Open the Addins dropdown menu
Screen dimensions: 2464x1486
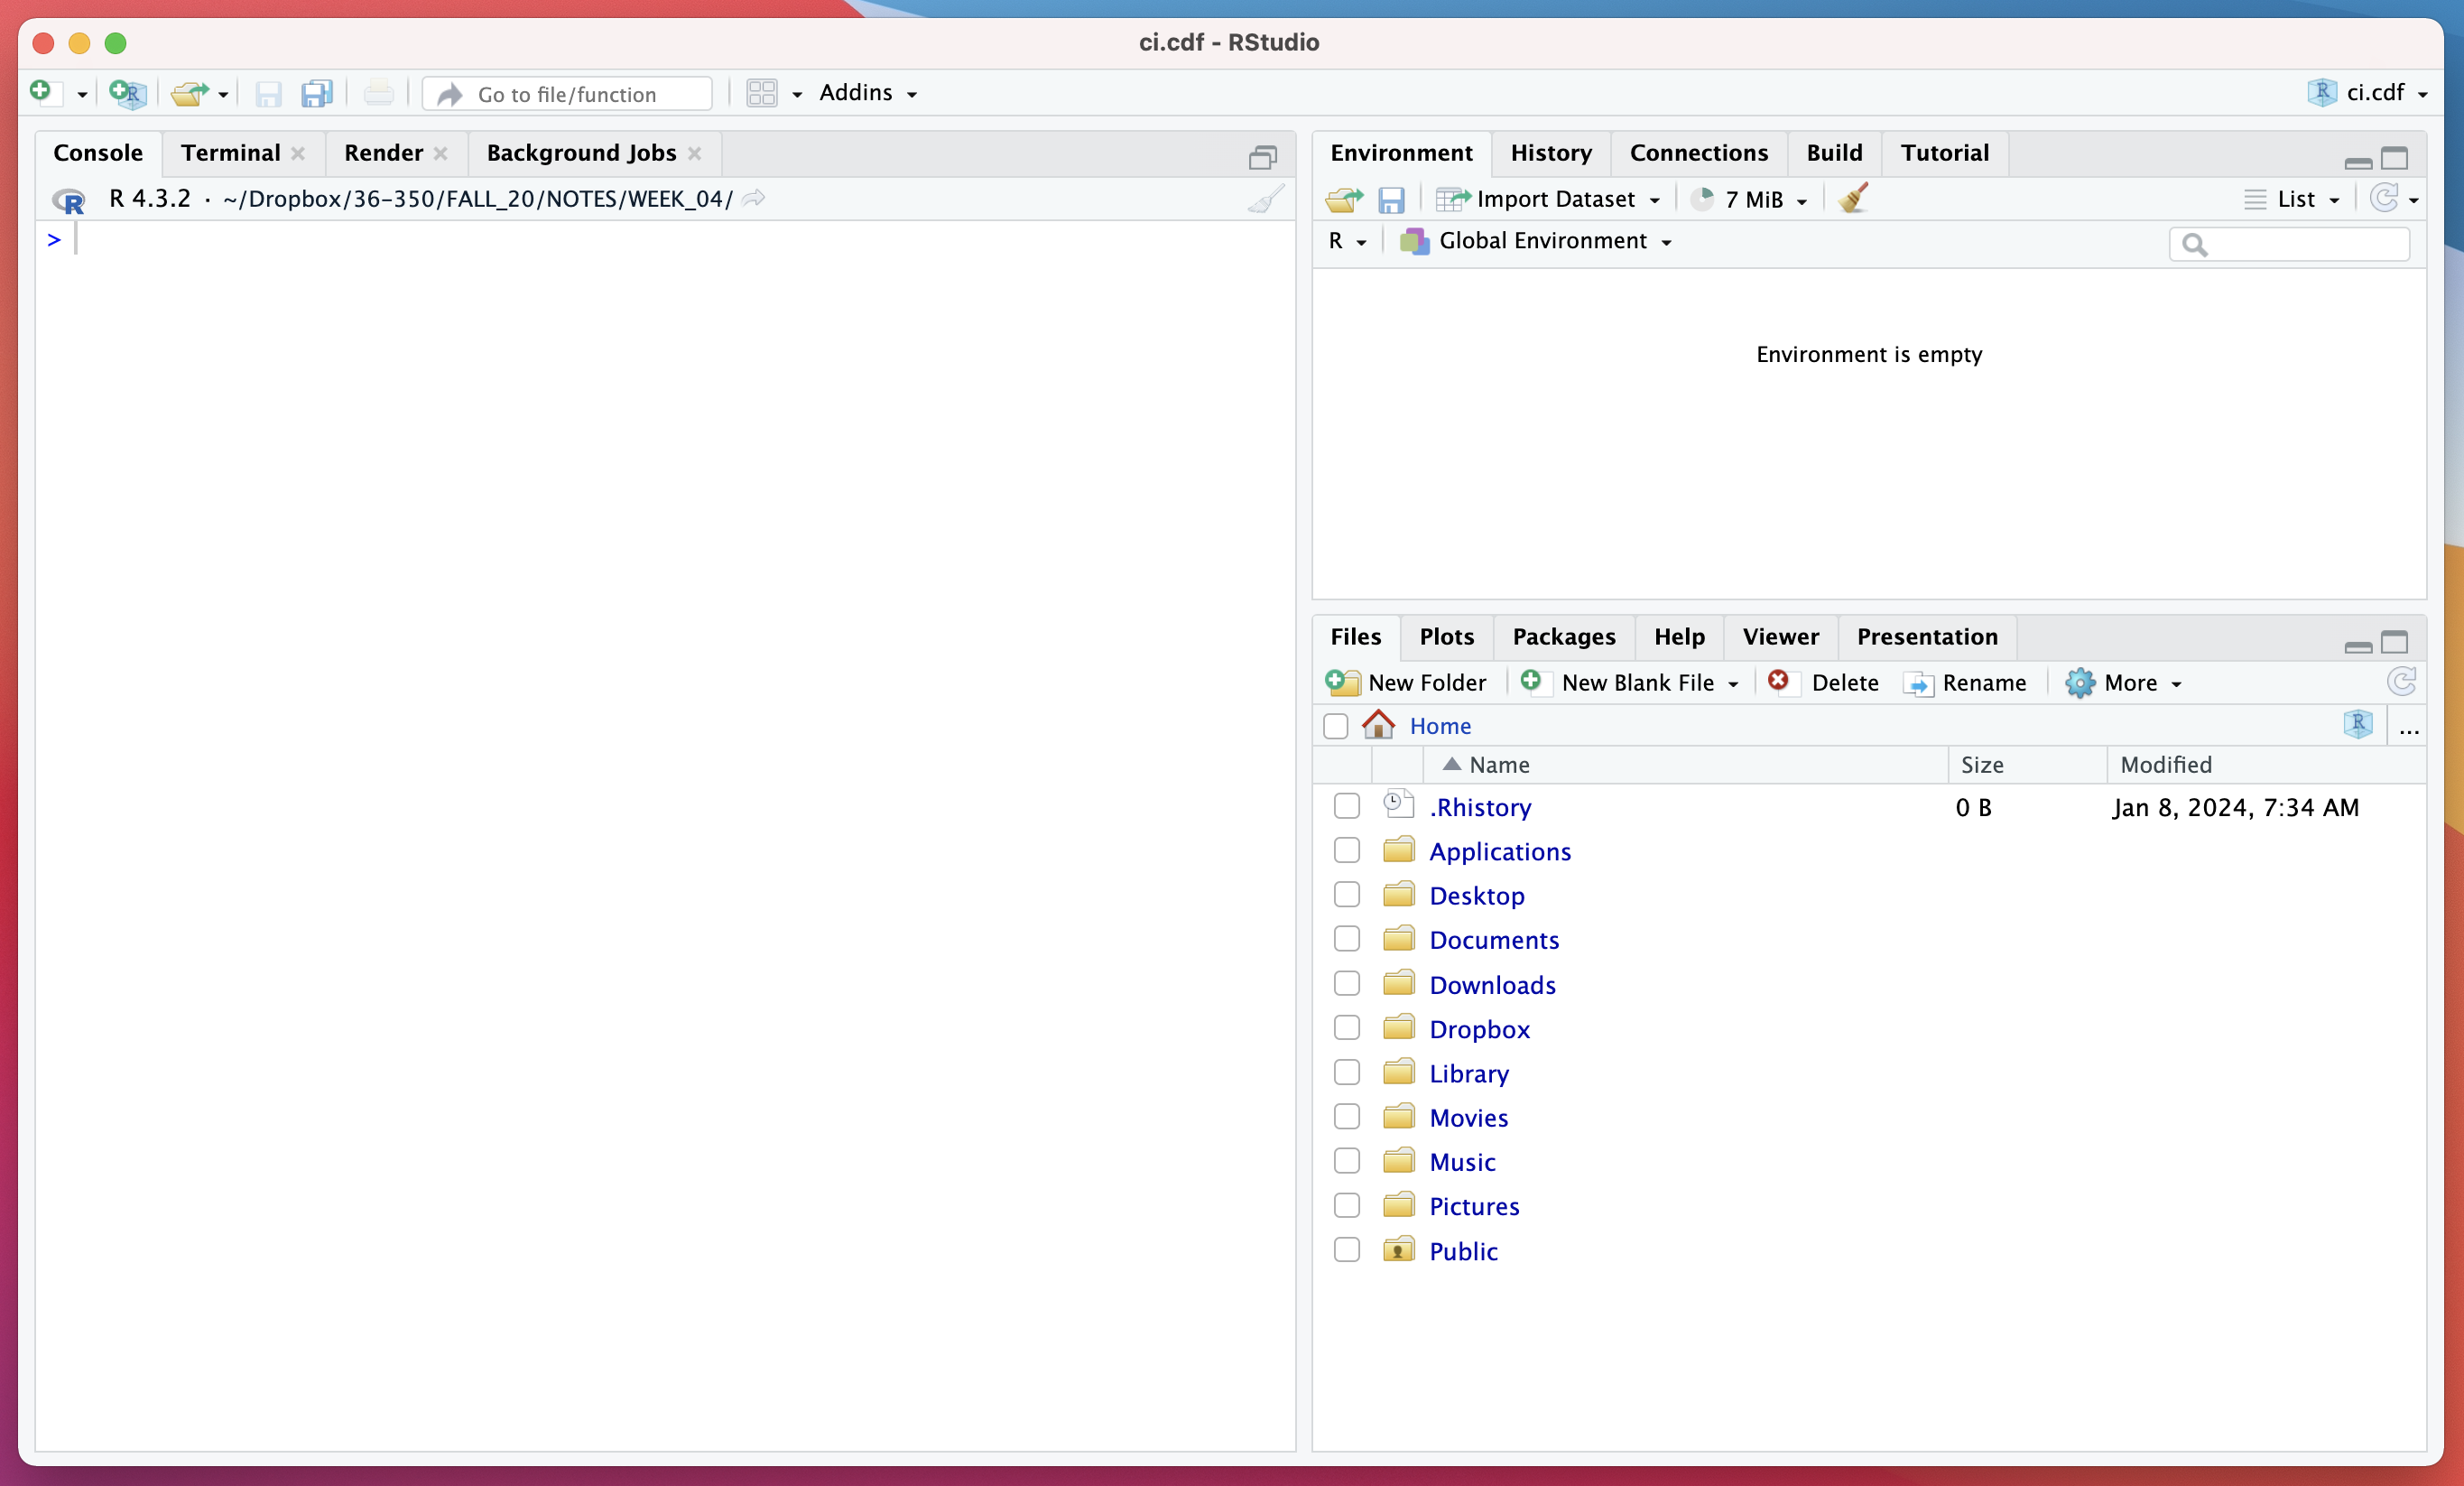coord(868,93)
